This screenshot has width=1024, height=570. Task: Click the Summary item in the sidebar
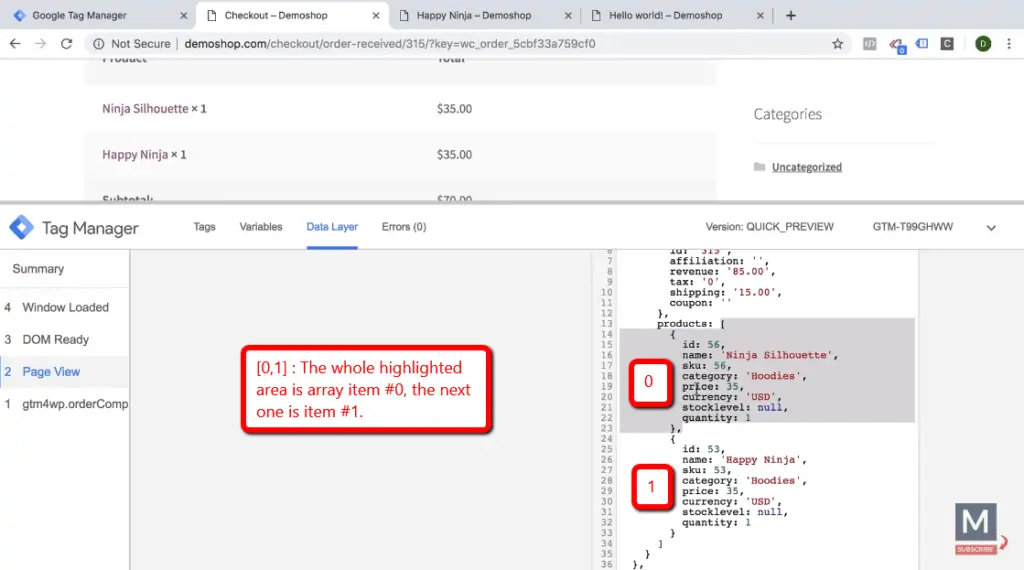coord(38,269)
